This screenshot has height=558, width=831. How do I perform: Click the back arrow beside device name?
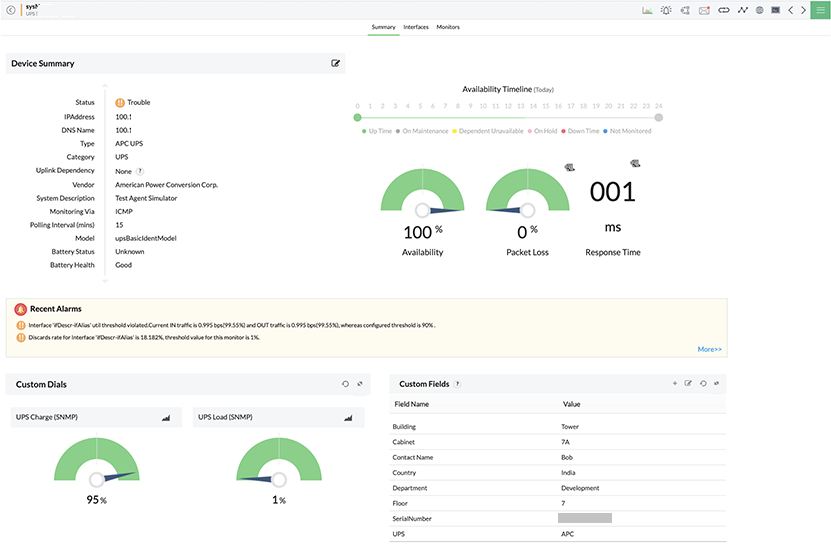click(x=10, y=10)
